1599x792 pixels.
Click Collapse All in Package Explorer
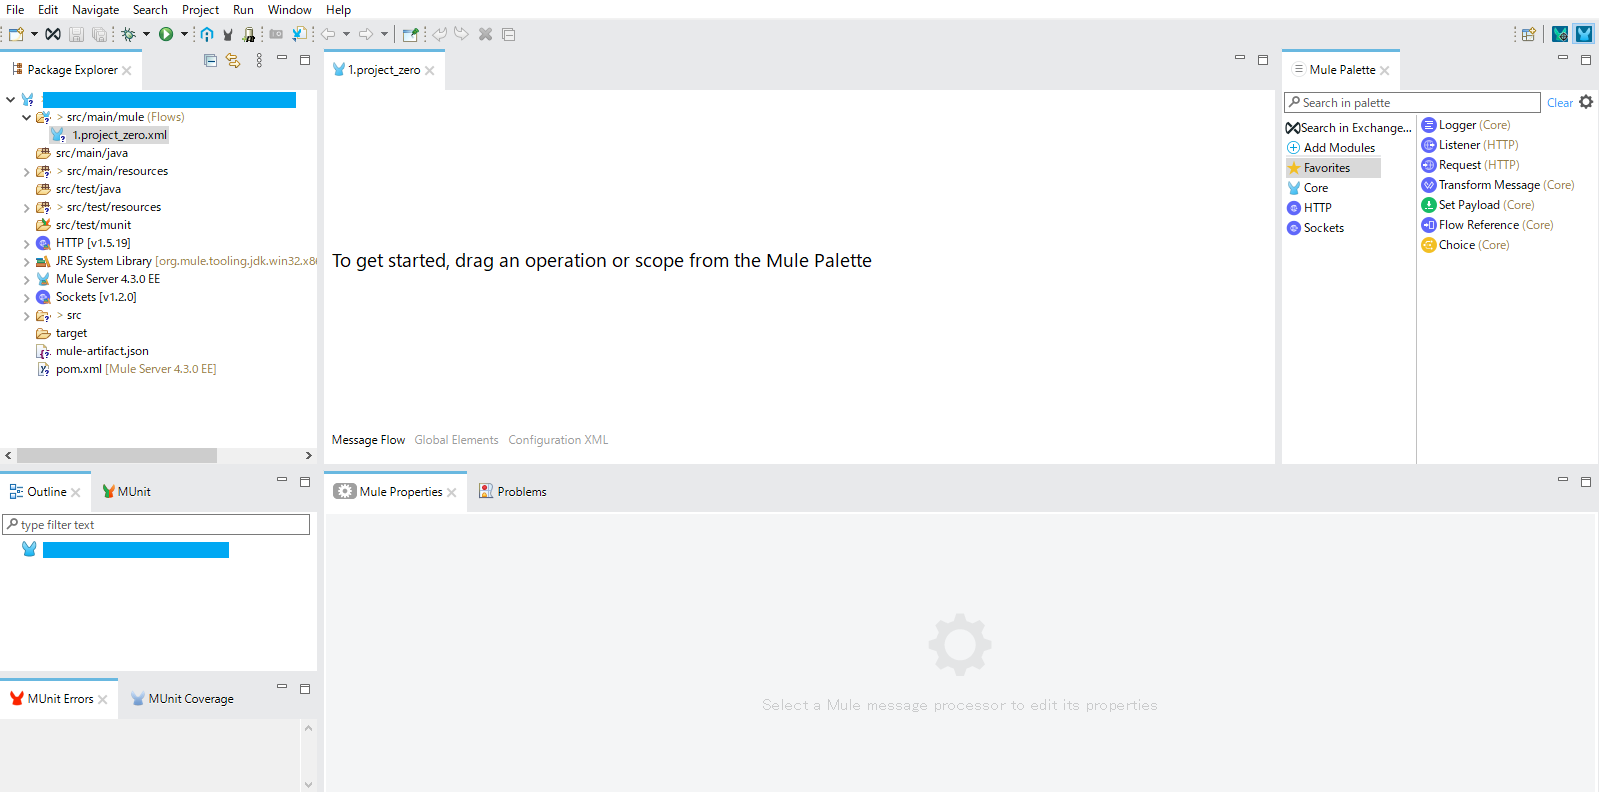coord(210,60)
